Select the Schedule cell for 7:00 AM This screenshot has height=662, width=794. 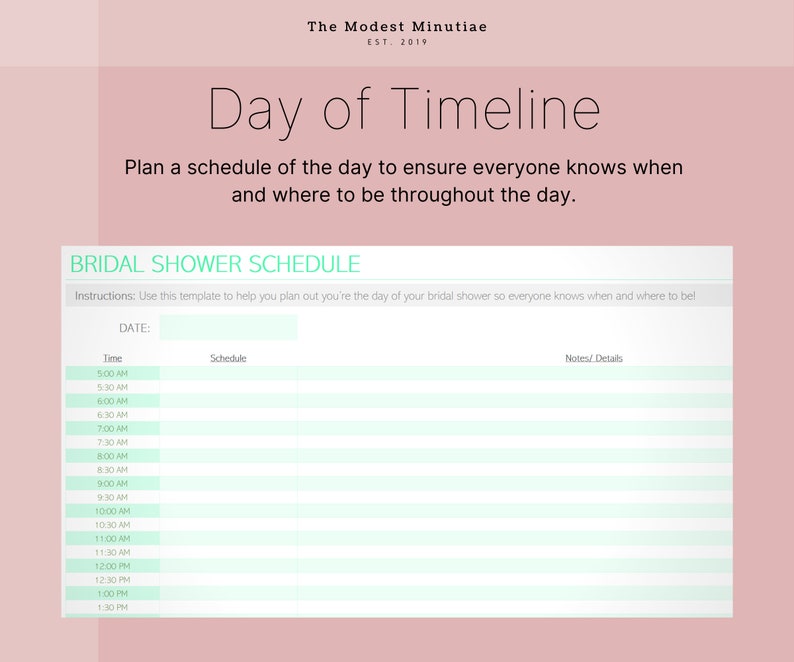pyautogui.click(x=228, y=429)
